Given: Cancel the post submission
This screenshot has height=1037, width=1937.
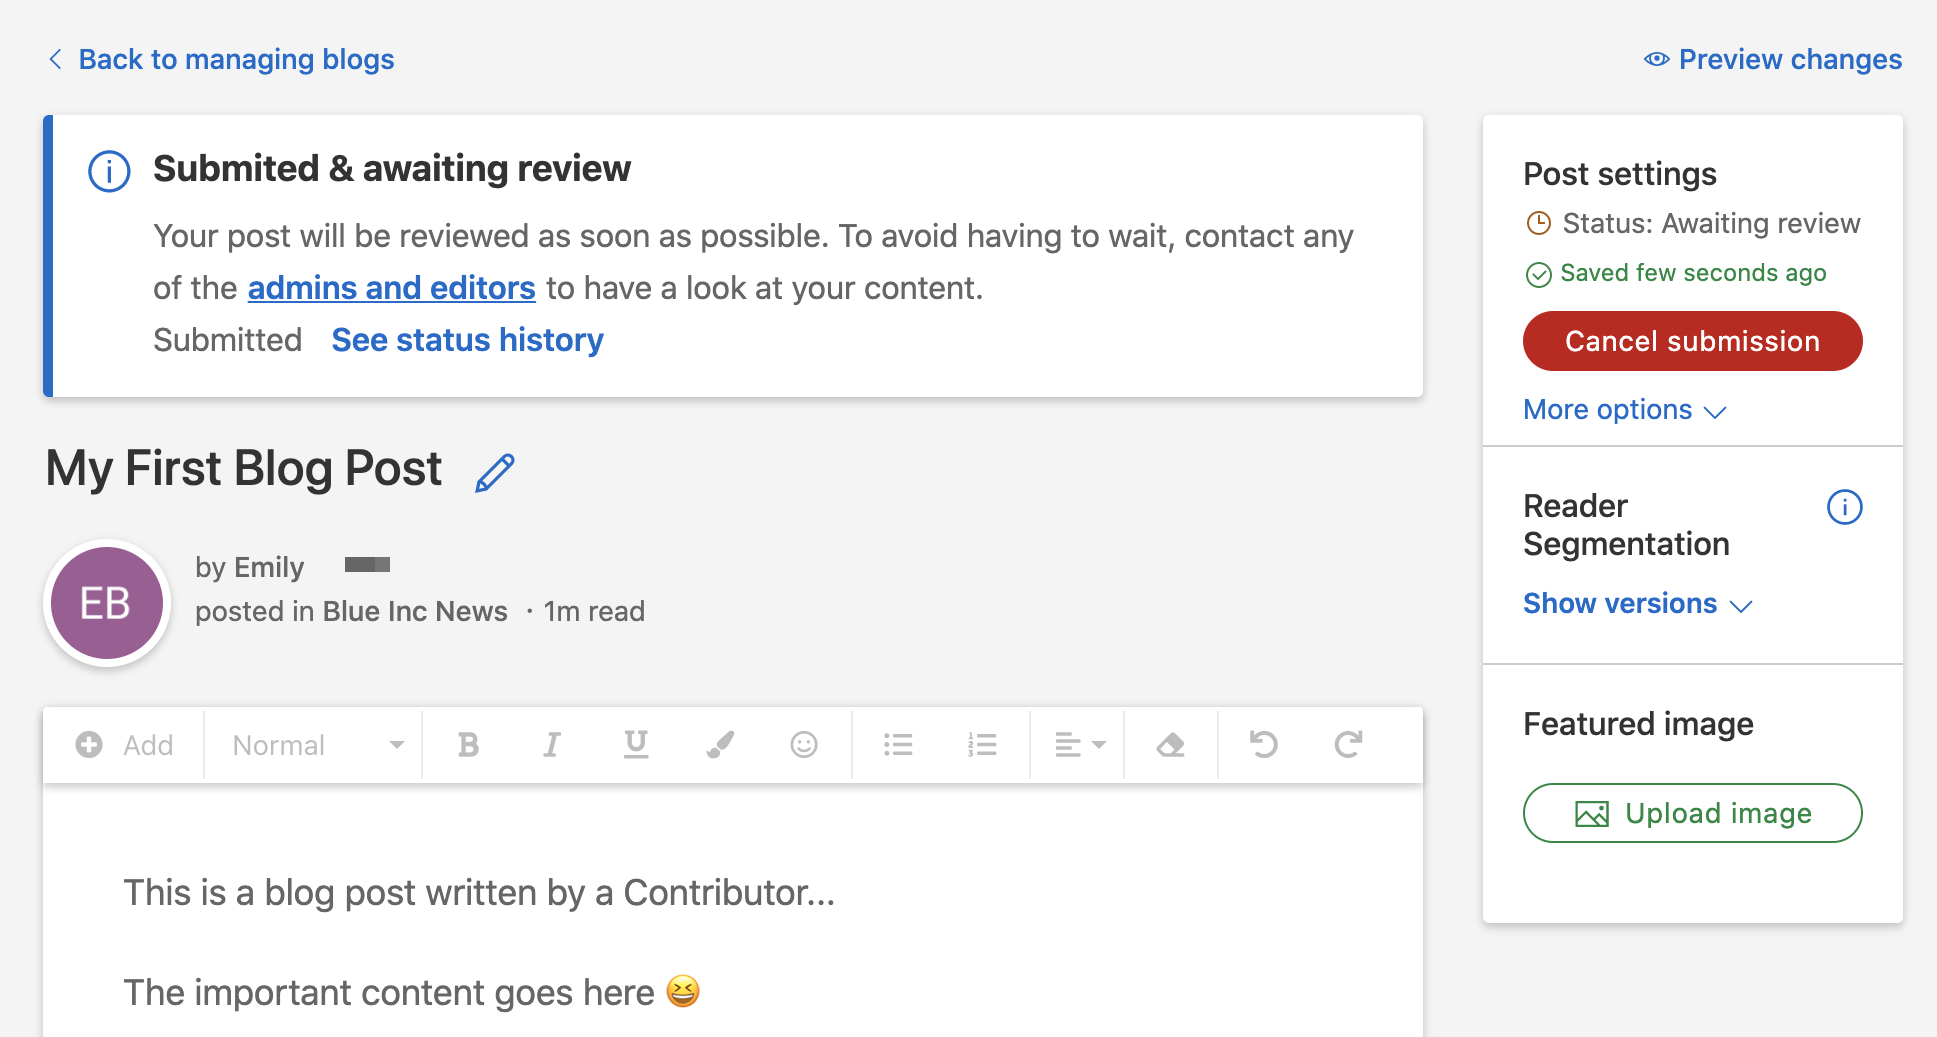Looking at the screenshot, I should (x=1691, y=341).
